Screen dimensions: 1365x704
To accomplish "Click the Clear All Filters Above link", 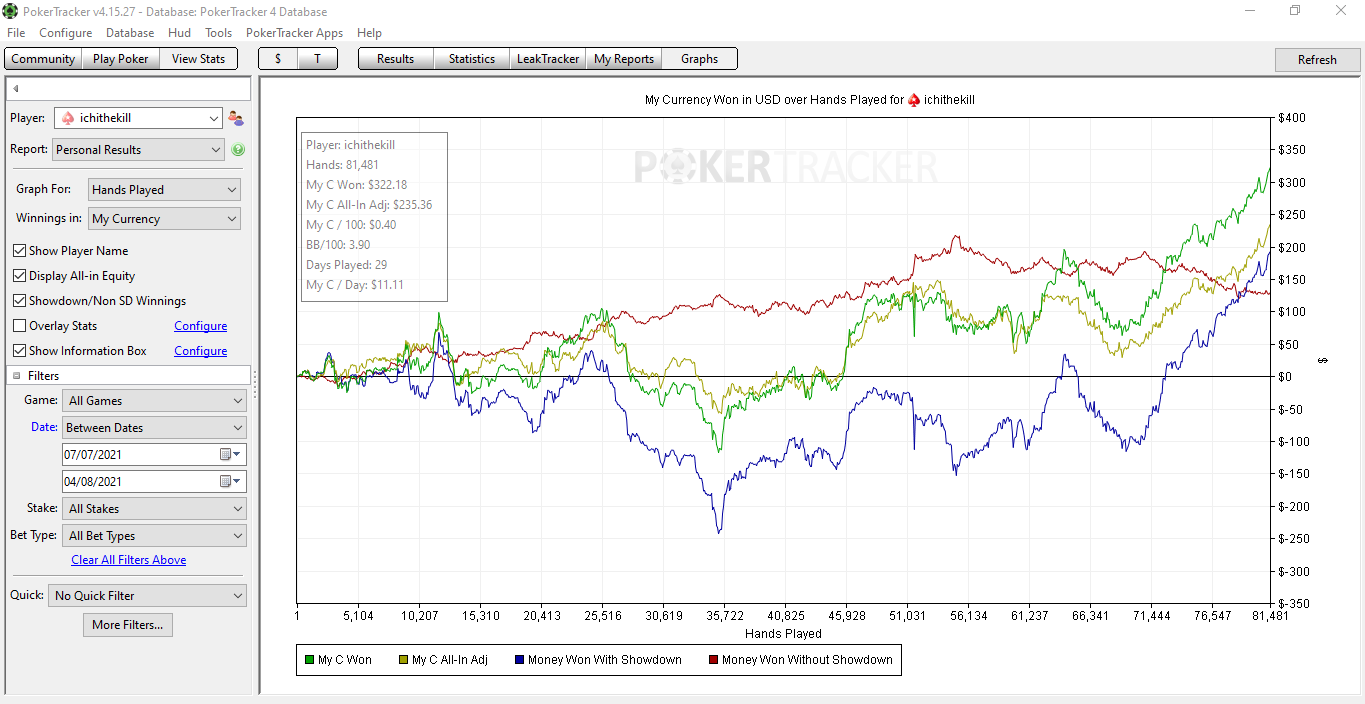I will [129, 560].
